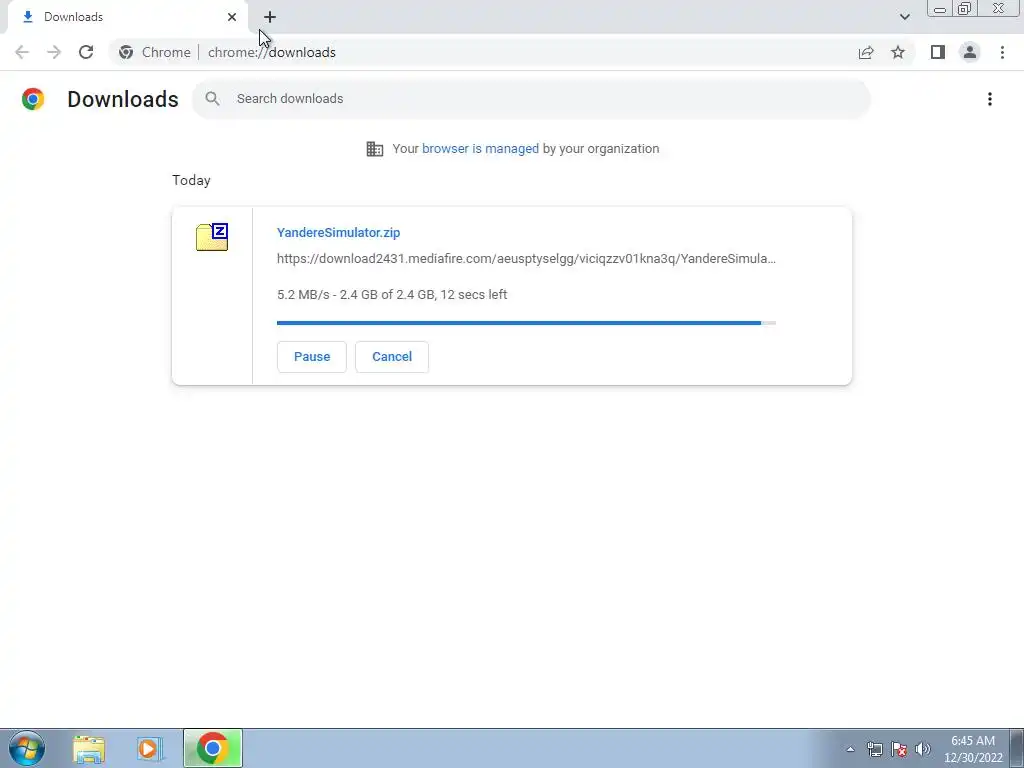The height and width of the screenshot is (768, 1024).
Task: Click the browser back arrow
Action: (x=22, y=52)
